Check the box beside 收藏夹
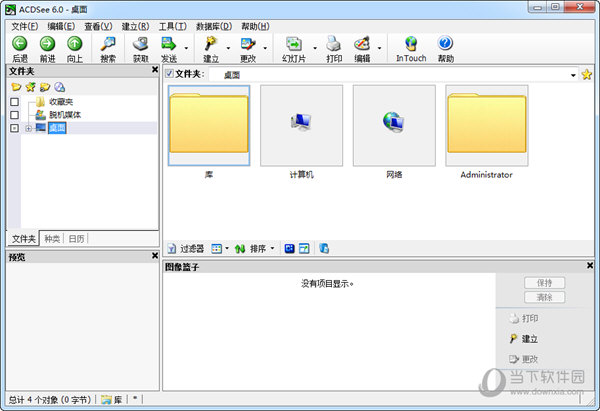The height and width of the screenshot is (411, 600). [15, 102]
